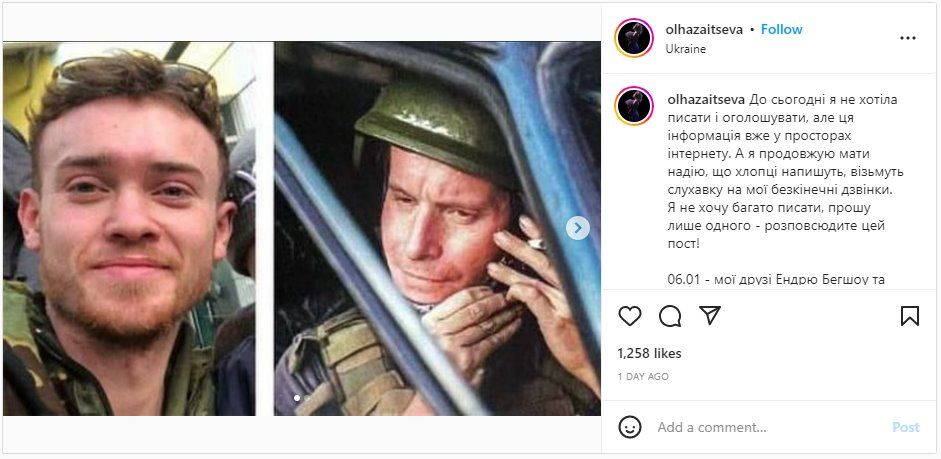
Task: Open more options three-dot menu
Action: 908,38
